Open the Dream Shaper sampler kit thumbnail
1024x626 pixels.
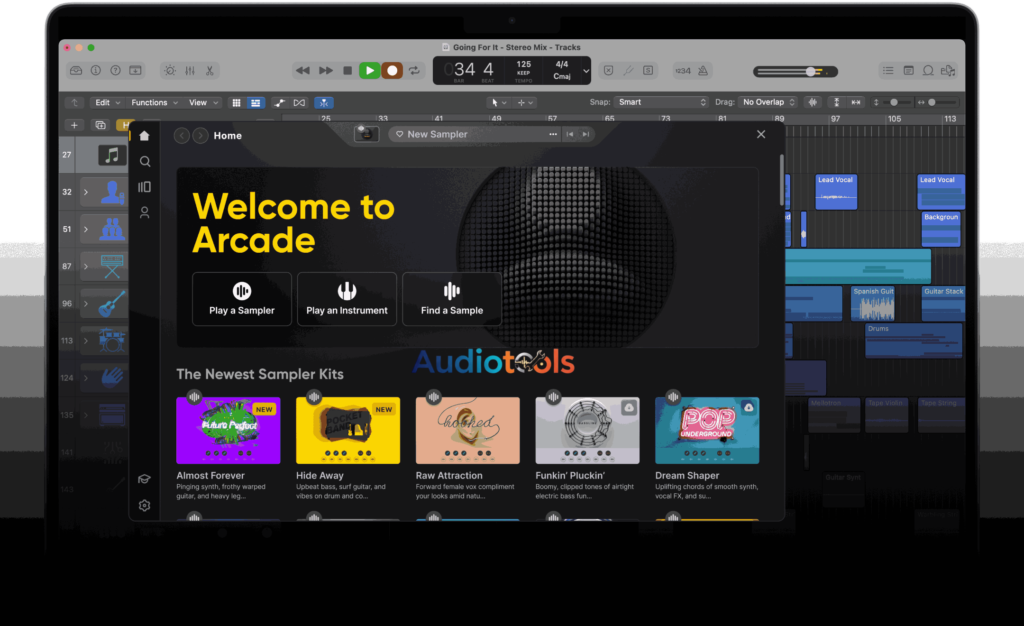tap(707, 430)
